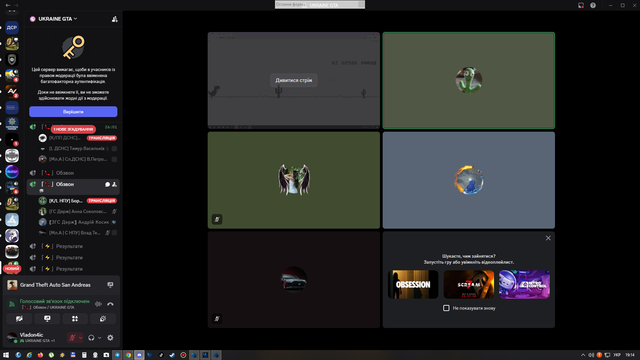Disconnect from the voice call

point(110,304)
